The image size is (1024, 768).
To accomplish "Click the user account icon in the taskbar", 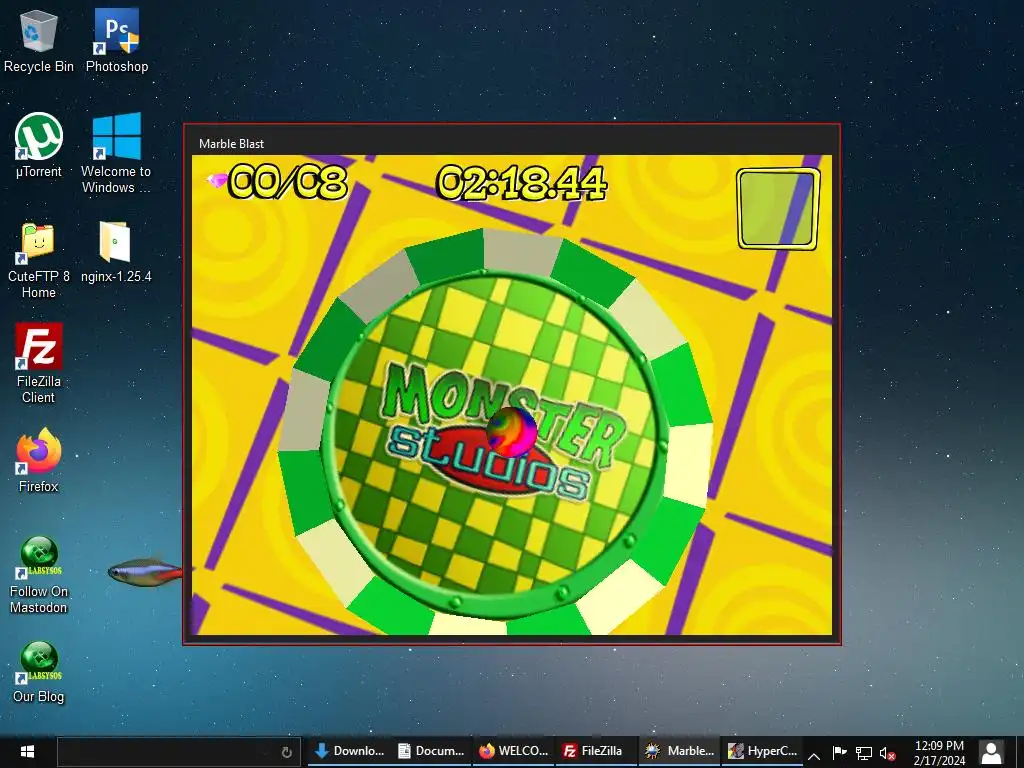I will click(x=991, y=752).
